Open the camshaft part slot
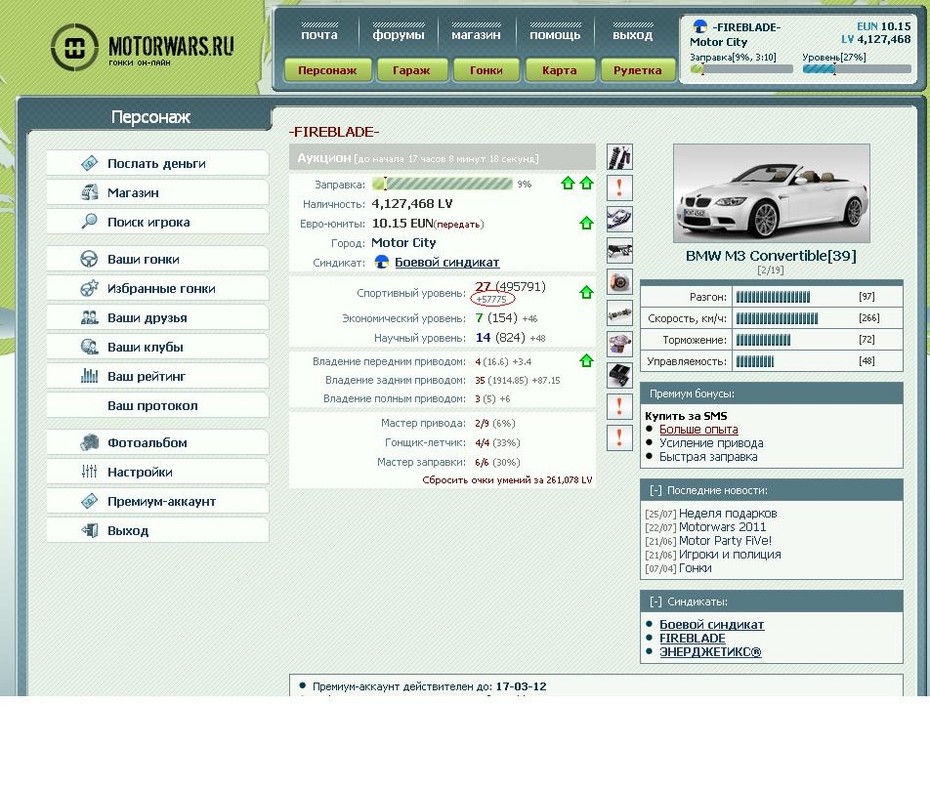The height and width of the screenshot is (787, 930). click(619, 313)
